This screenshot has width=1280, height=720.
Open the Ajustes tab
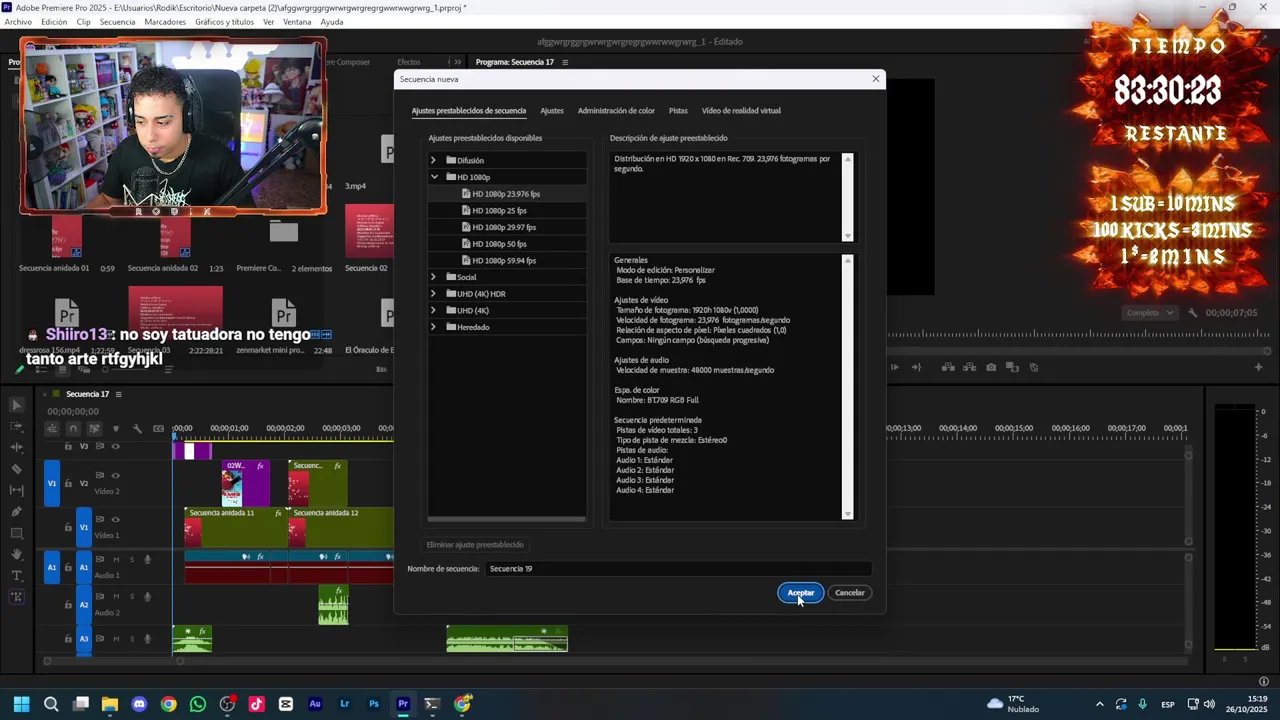pyautogui.click(x=552, y=111)
